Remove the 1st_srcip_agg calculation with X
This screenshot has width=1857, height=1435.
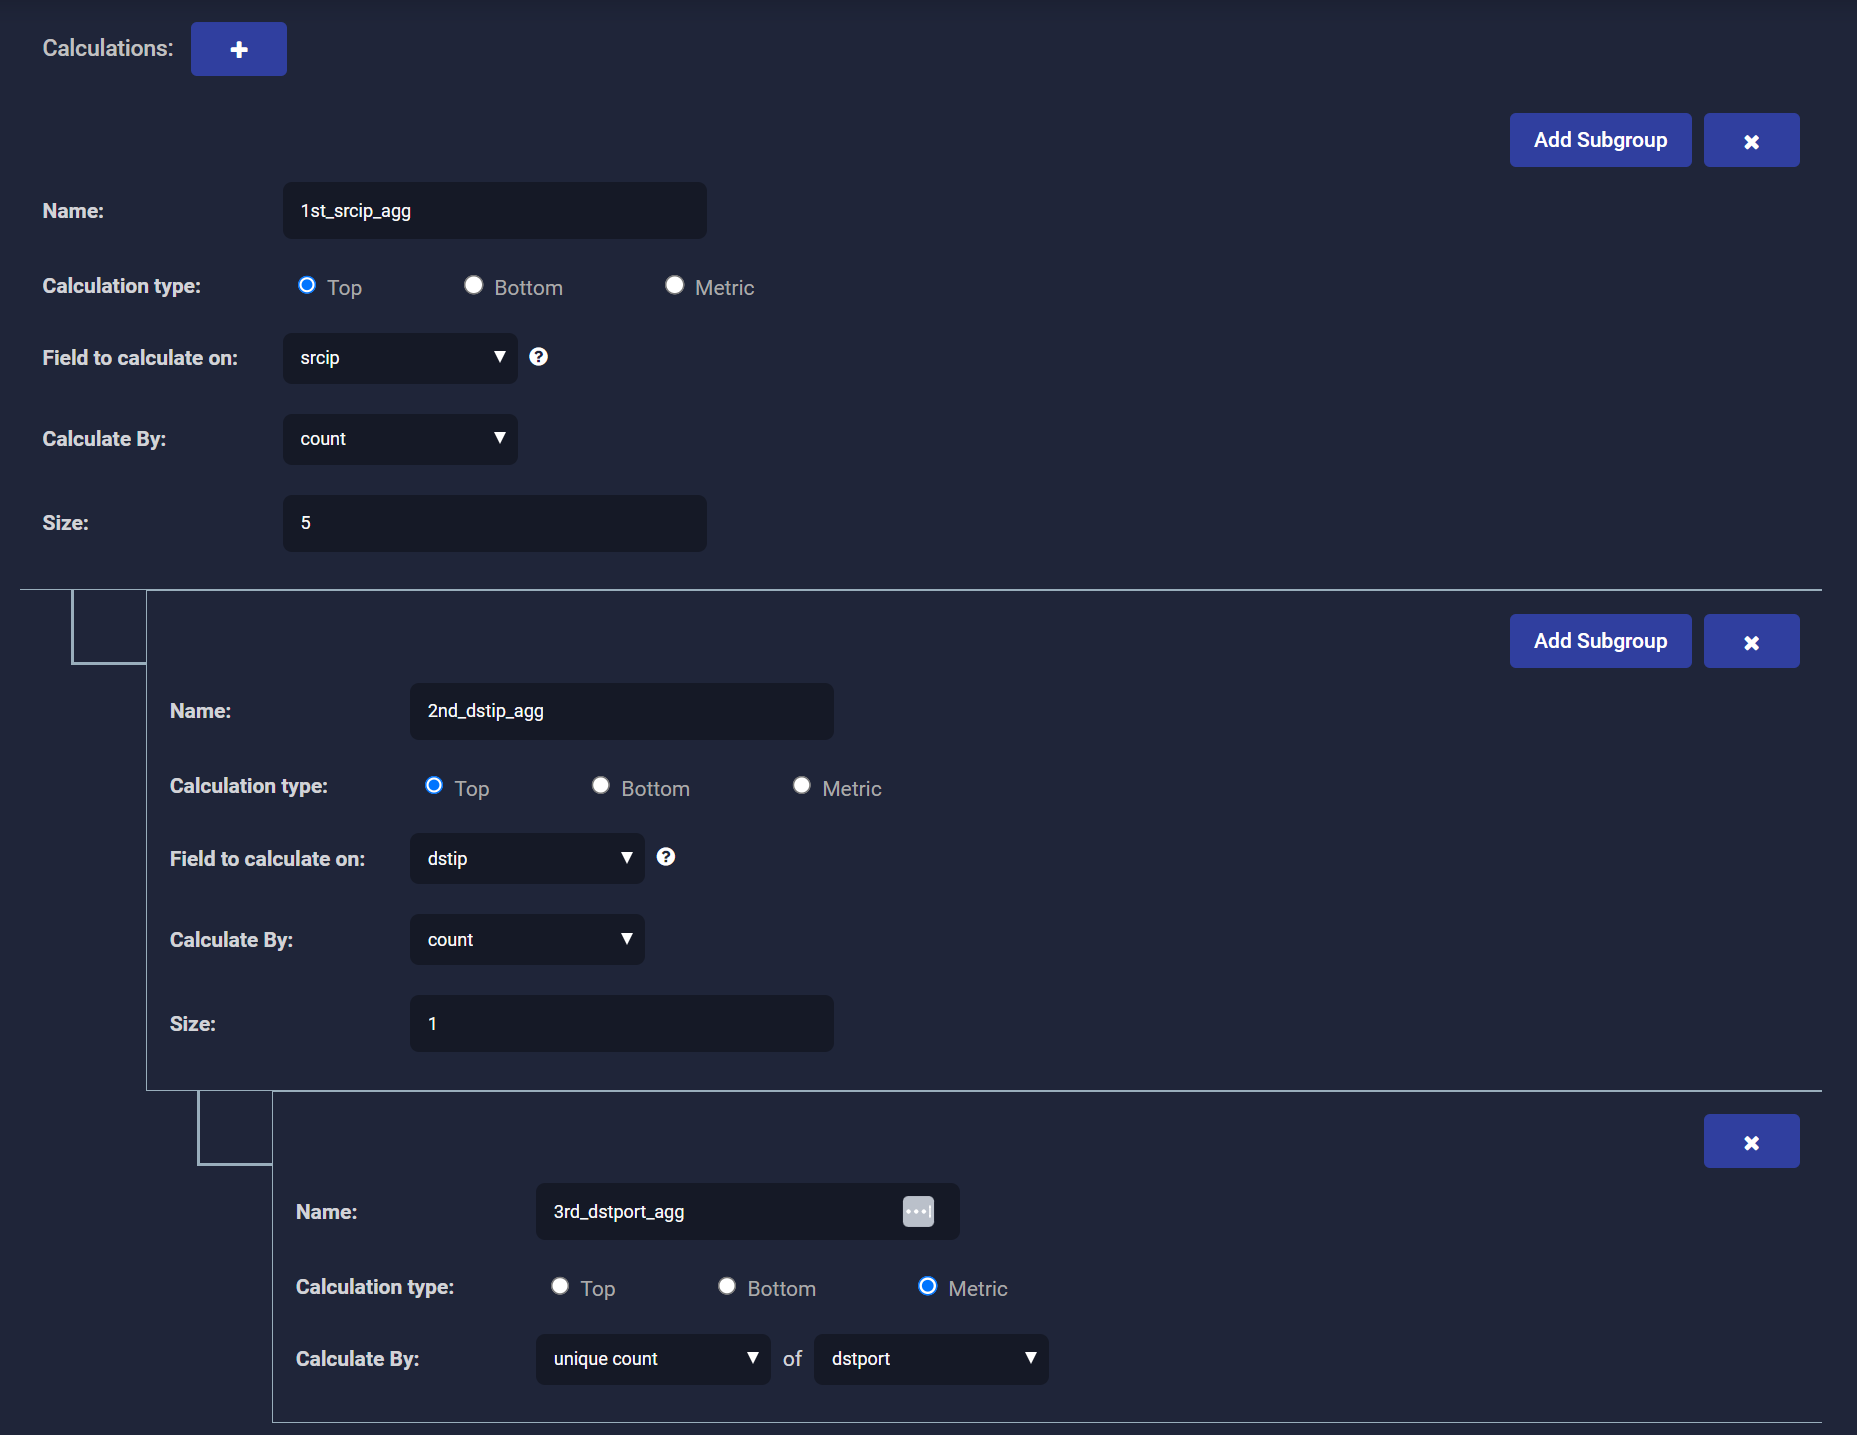pyautogui.click(x=1750, y=141)
